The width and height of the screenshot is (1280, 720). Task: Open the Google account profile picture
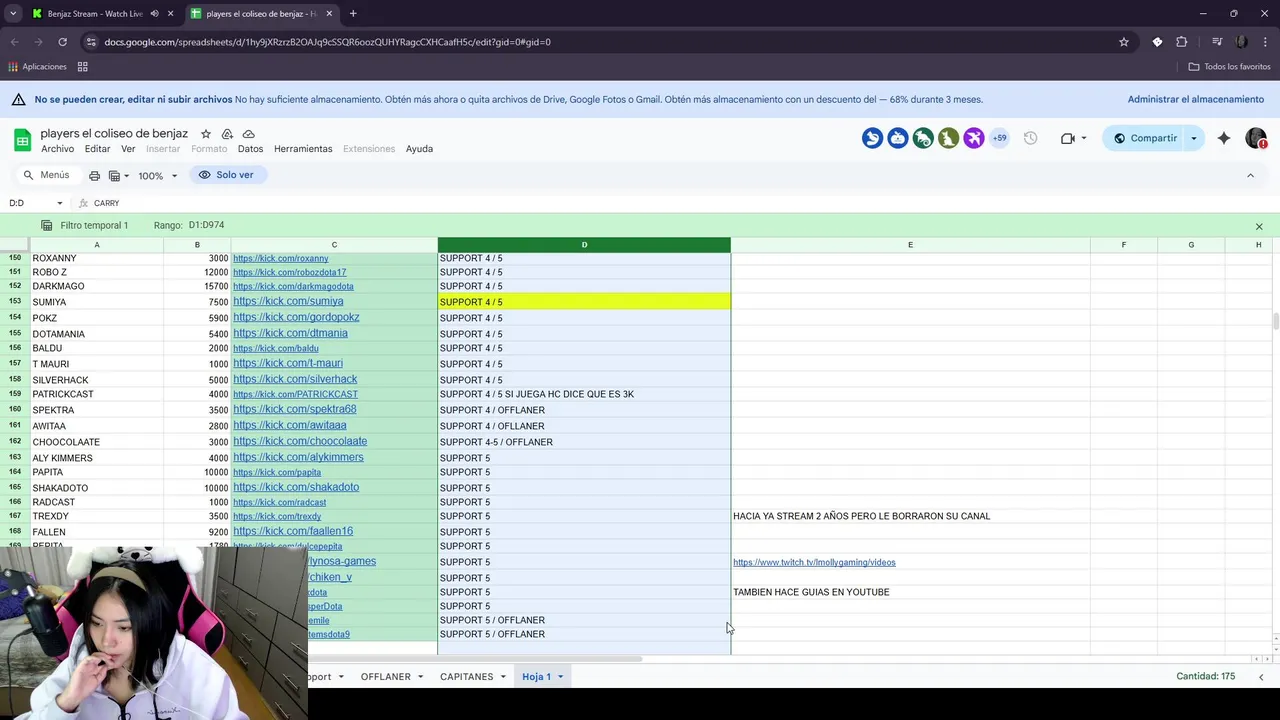pyautogui.click(x=1256, y=138)
